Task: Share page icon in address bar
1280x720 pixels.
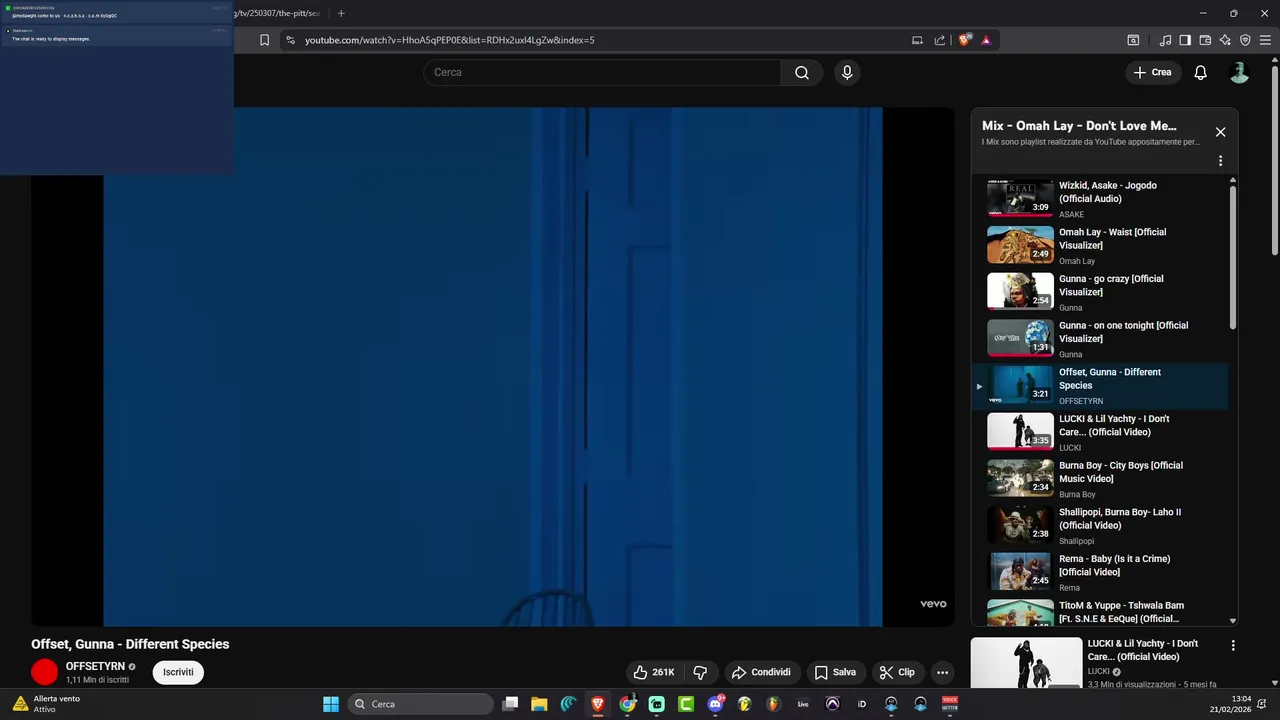Action: coord(940,40)
